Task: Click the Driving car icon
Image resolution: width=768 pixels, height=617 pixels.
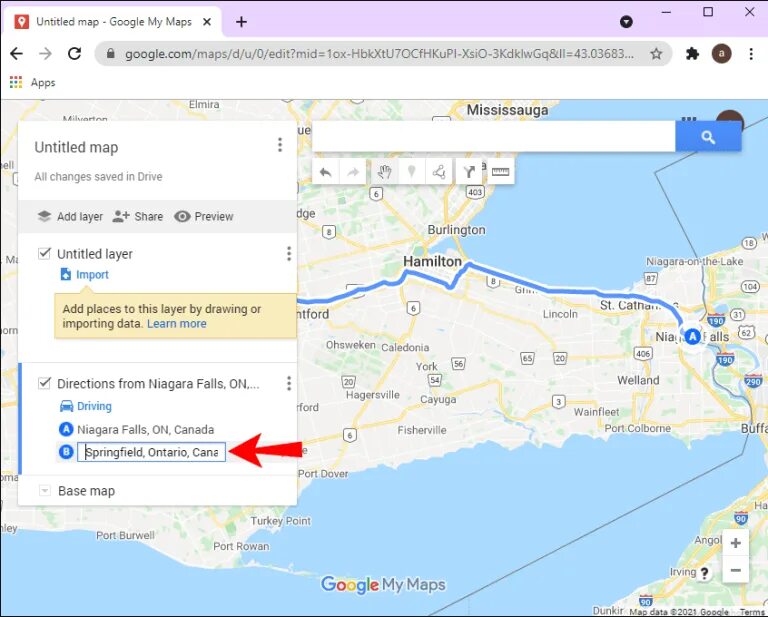Action: point(66,406)
